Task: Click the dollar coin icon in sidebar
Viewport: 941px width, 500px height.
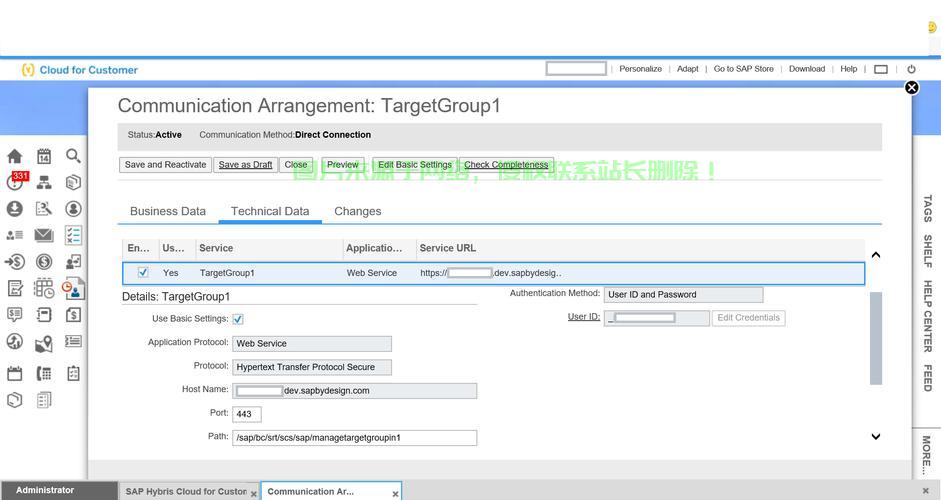Action: tap(44, 262)
